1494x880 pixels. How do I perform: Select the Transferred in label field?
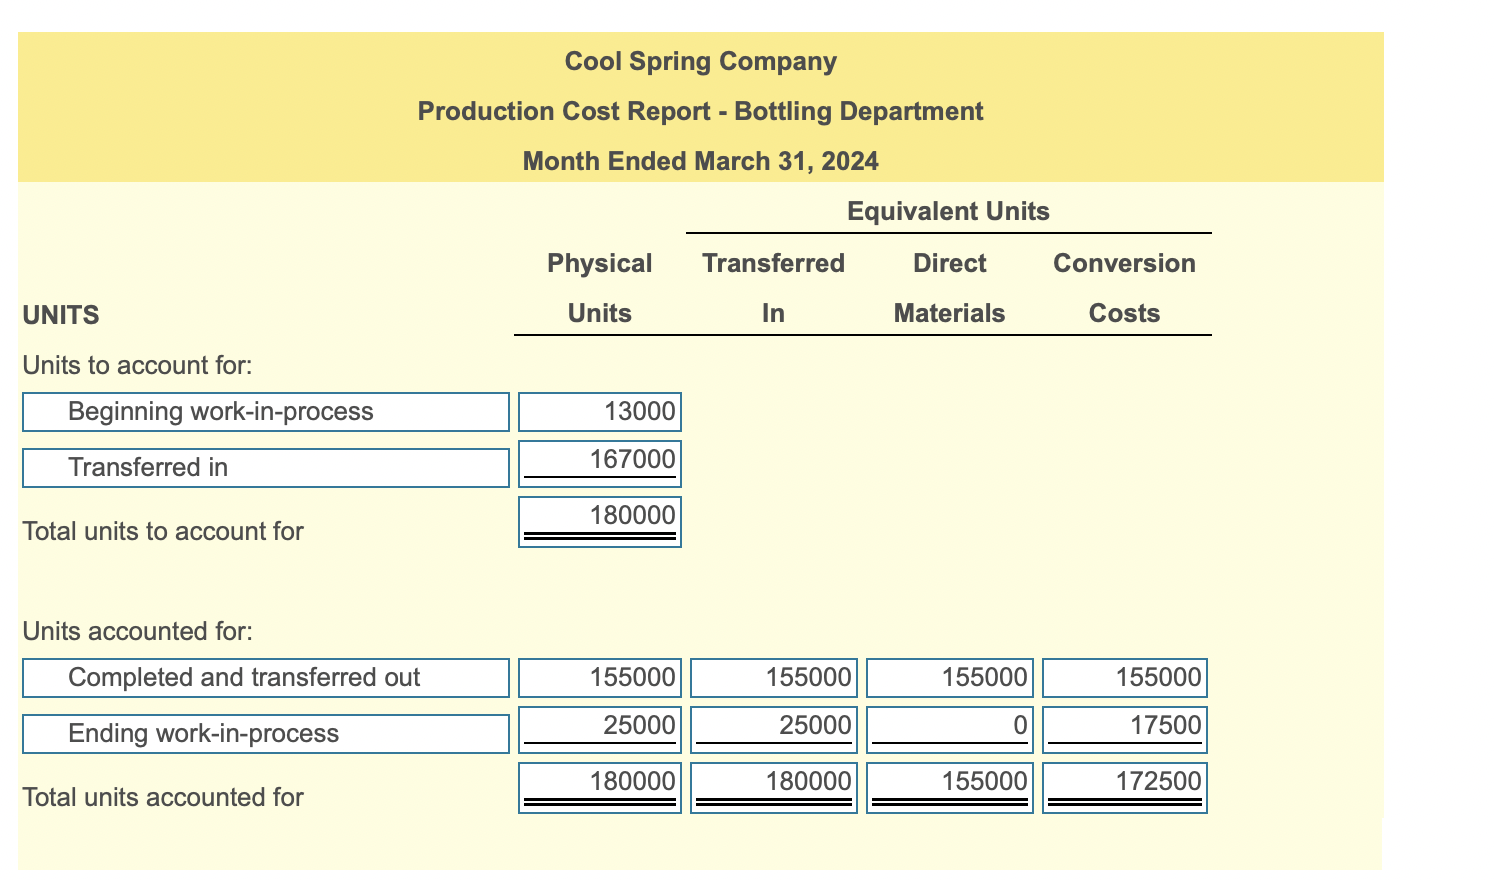tap(266, 468)
